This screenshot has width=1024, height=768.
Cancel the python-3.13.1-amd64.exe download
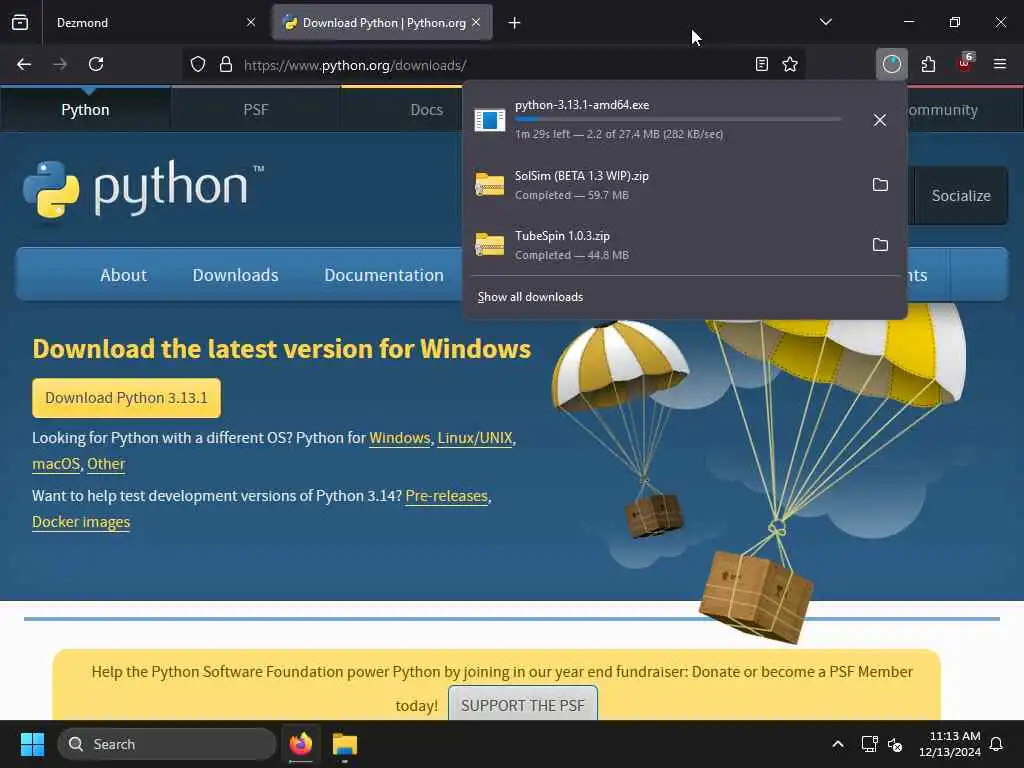[880, 120]
